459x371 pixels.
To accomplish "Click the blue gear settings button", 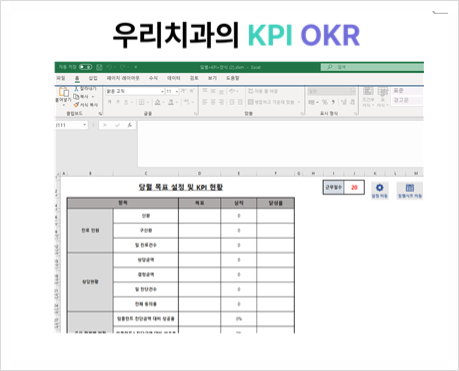I will click(x=380, y=190).
